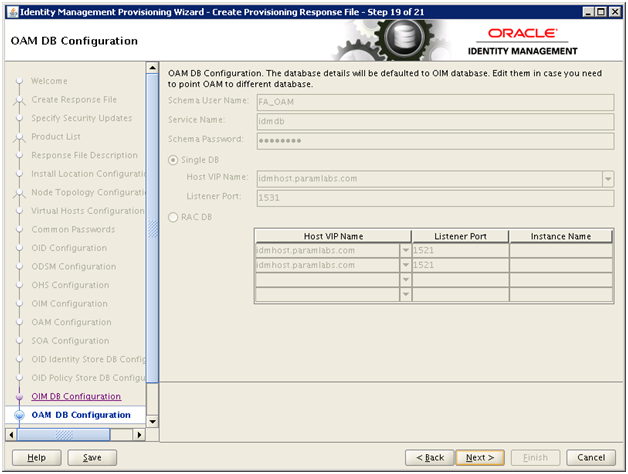Select OHS Configuration step
The width and height of the screenshot is (628, 474).
click(x=70, y=285)
